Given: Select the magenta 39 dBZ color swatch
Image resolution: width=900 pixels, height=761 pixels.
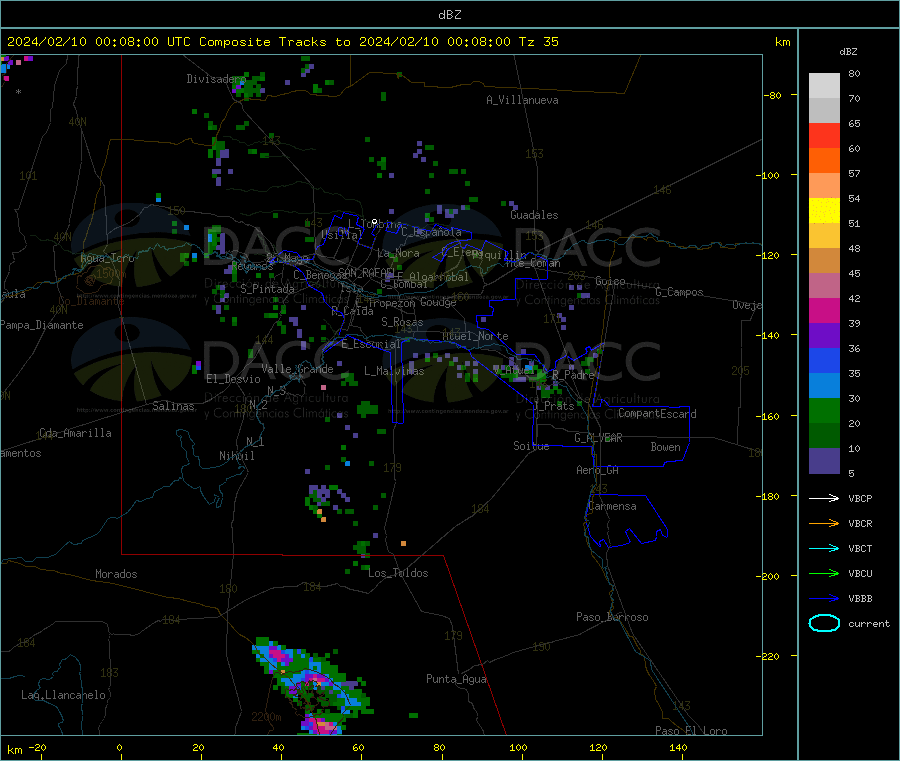Looking at the screenshot, I should [x=824, y=310].
